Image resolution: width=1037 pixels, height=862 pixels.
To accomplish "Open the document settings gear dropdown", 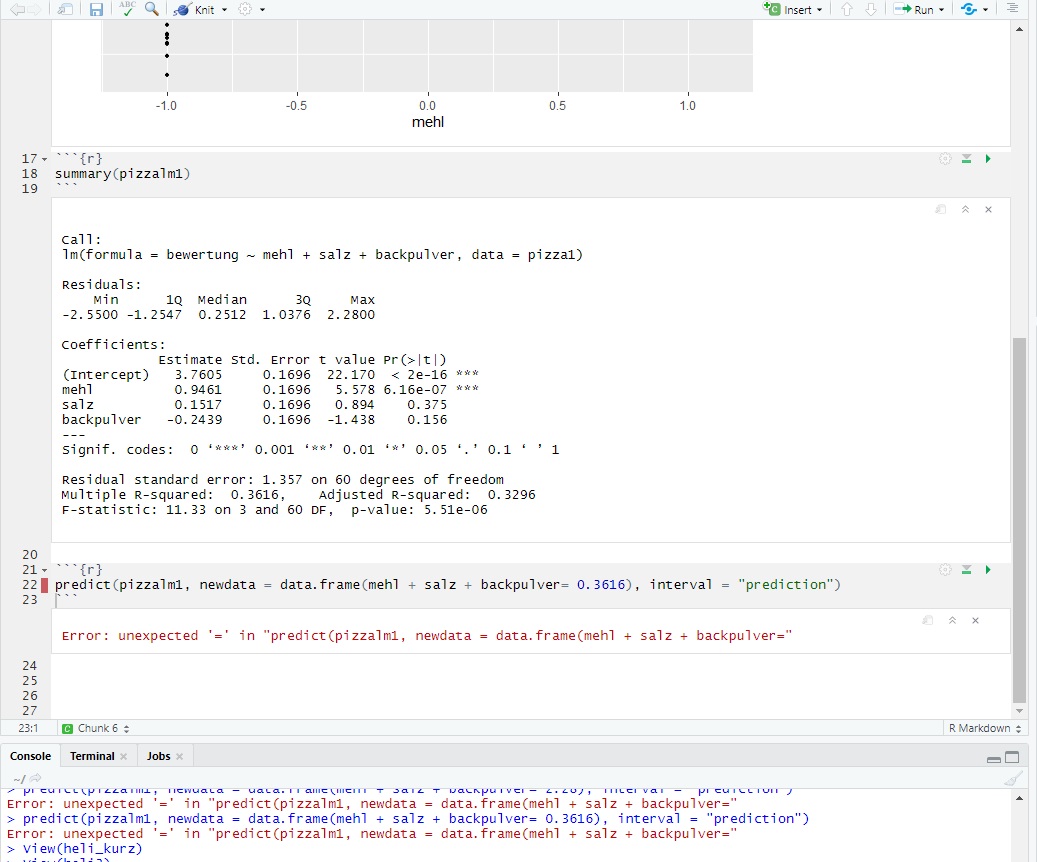I will (x=247, y=9).
